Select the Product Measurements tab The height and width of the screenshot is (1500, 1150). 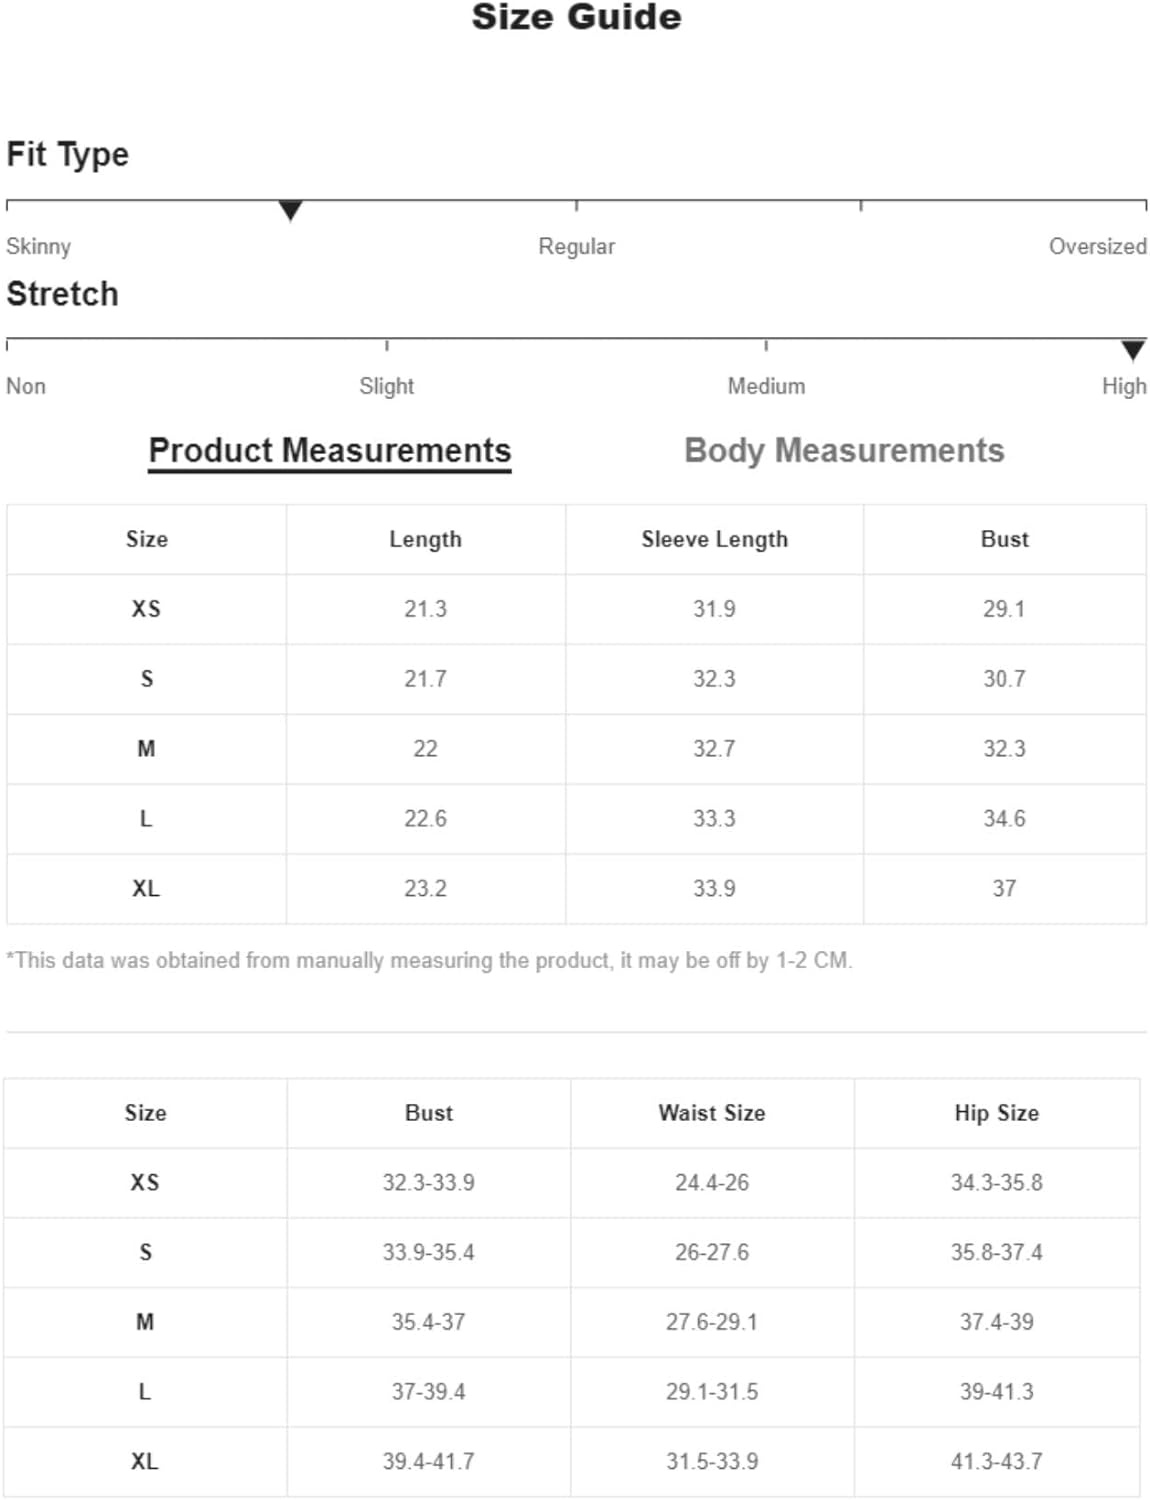tap(330, 451)
